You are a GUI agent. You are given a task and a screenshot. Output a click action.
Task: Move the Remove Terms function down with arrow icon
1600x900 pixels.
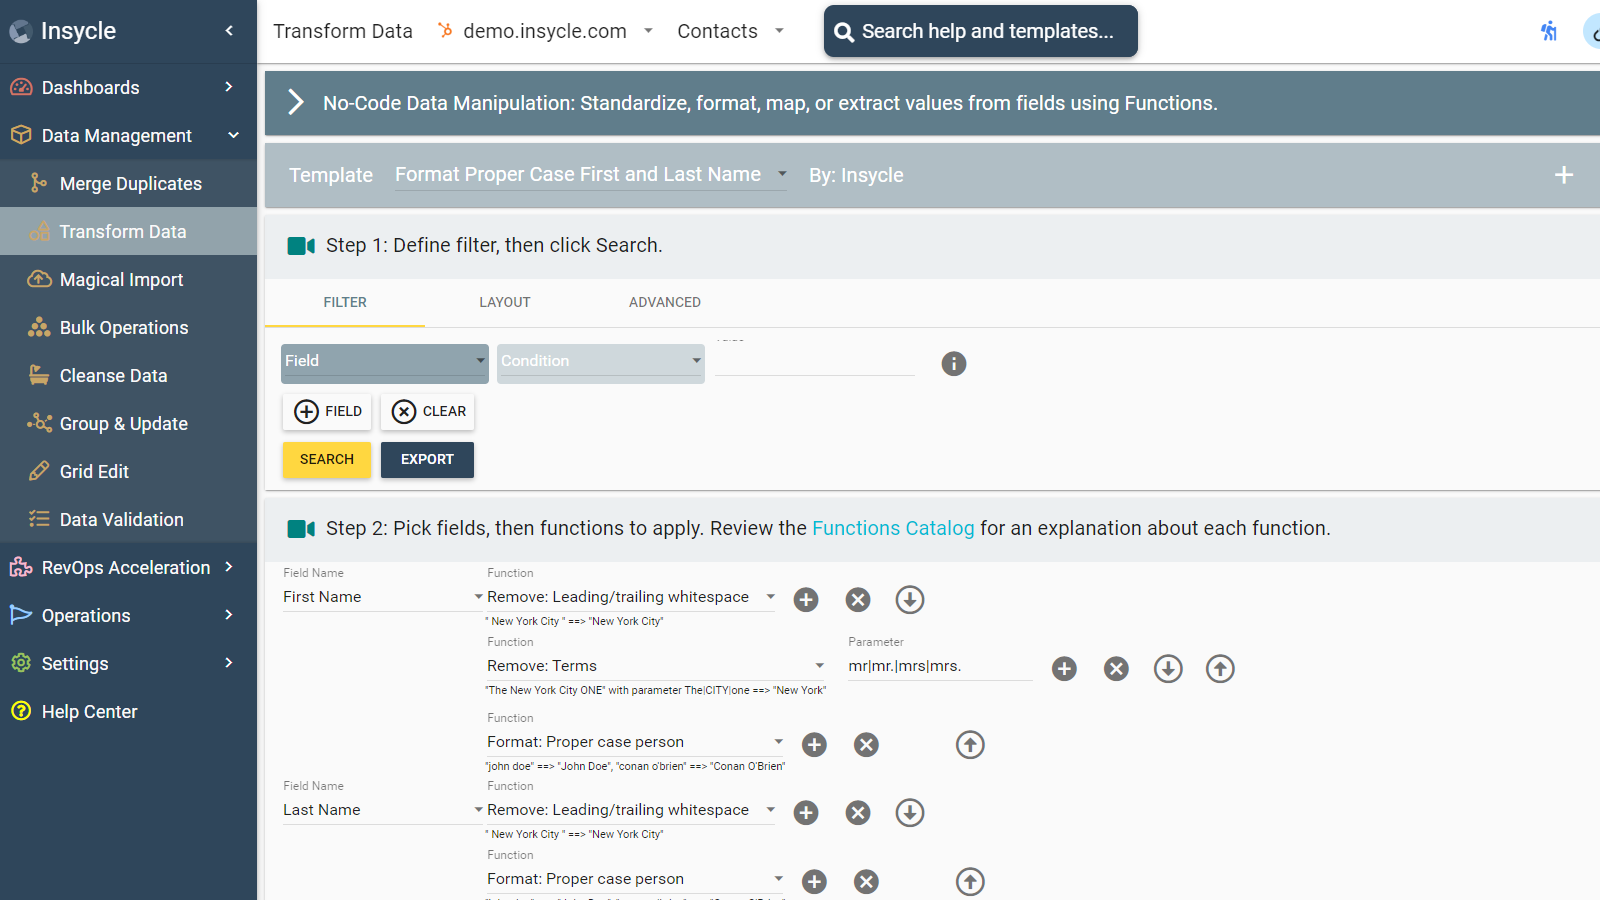pos(1168,669)
